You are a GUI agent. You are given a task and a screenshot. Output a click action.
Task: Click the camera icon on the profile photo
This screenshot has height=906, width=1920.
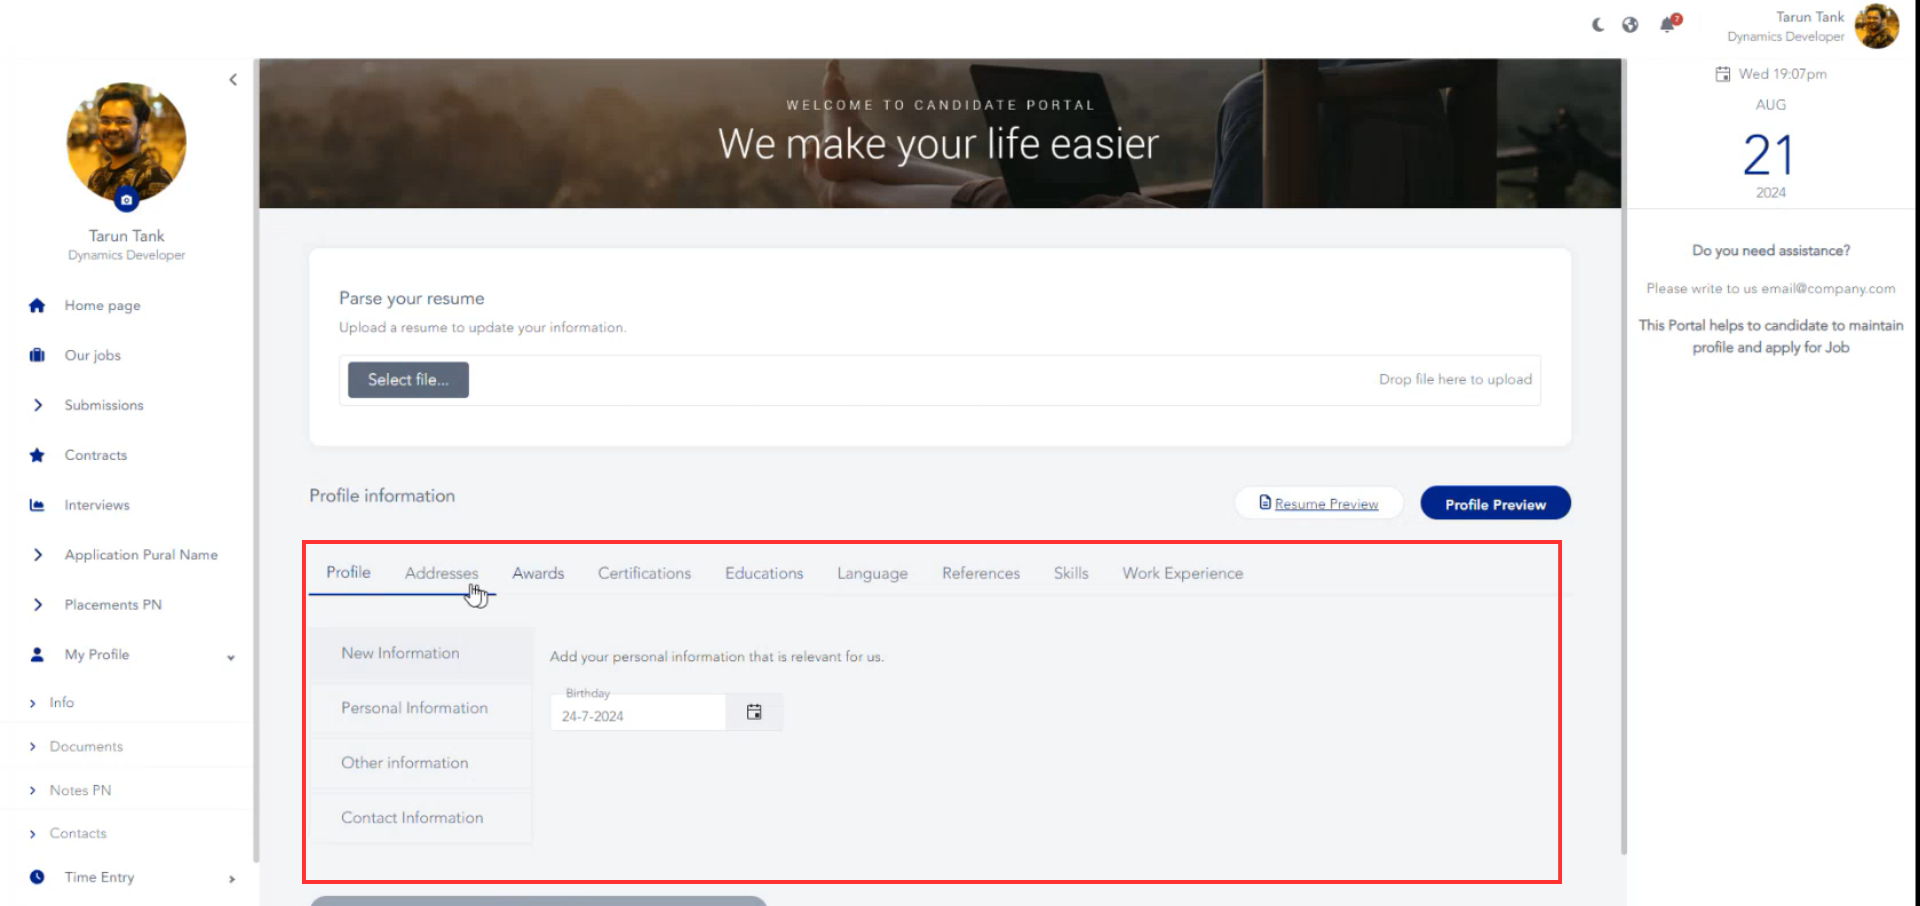click(x=126, y=199)
